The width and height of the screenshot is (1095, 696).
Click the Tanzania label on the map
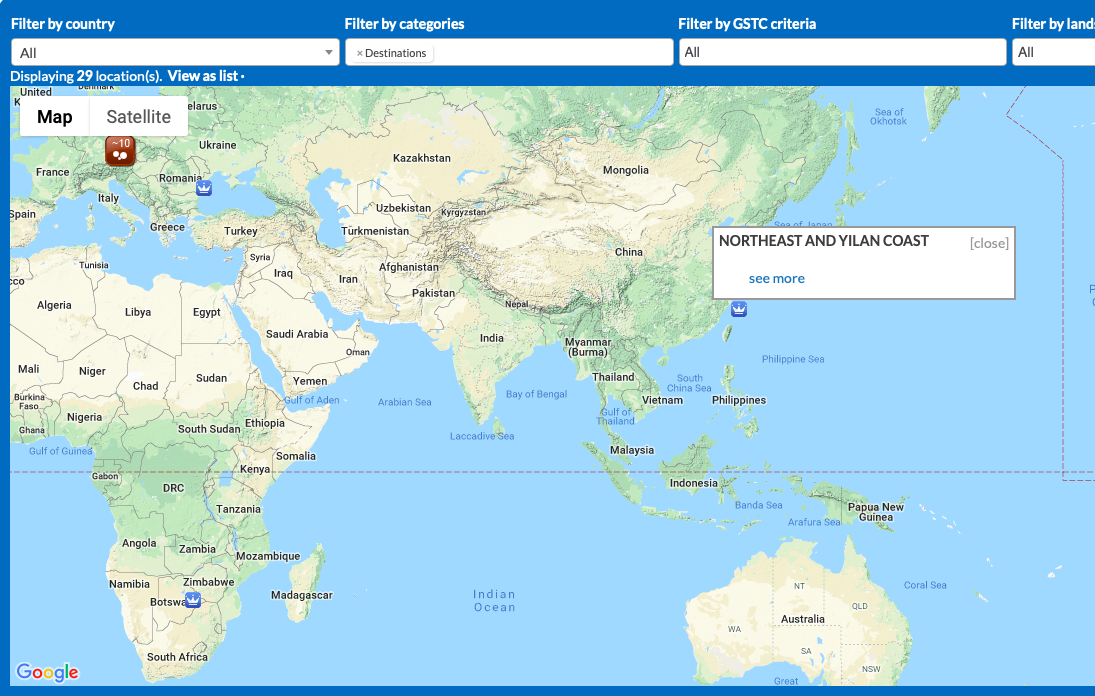238,509
